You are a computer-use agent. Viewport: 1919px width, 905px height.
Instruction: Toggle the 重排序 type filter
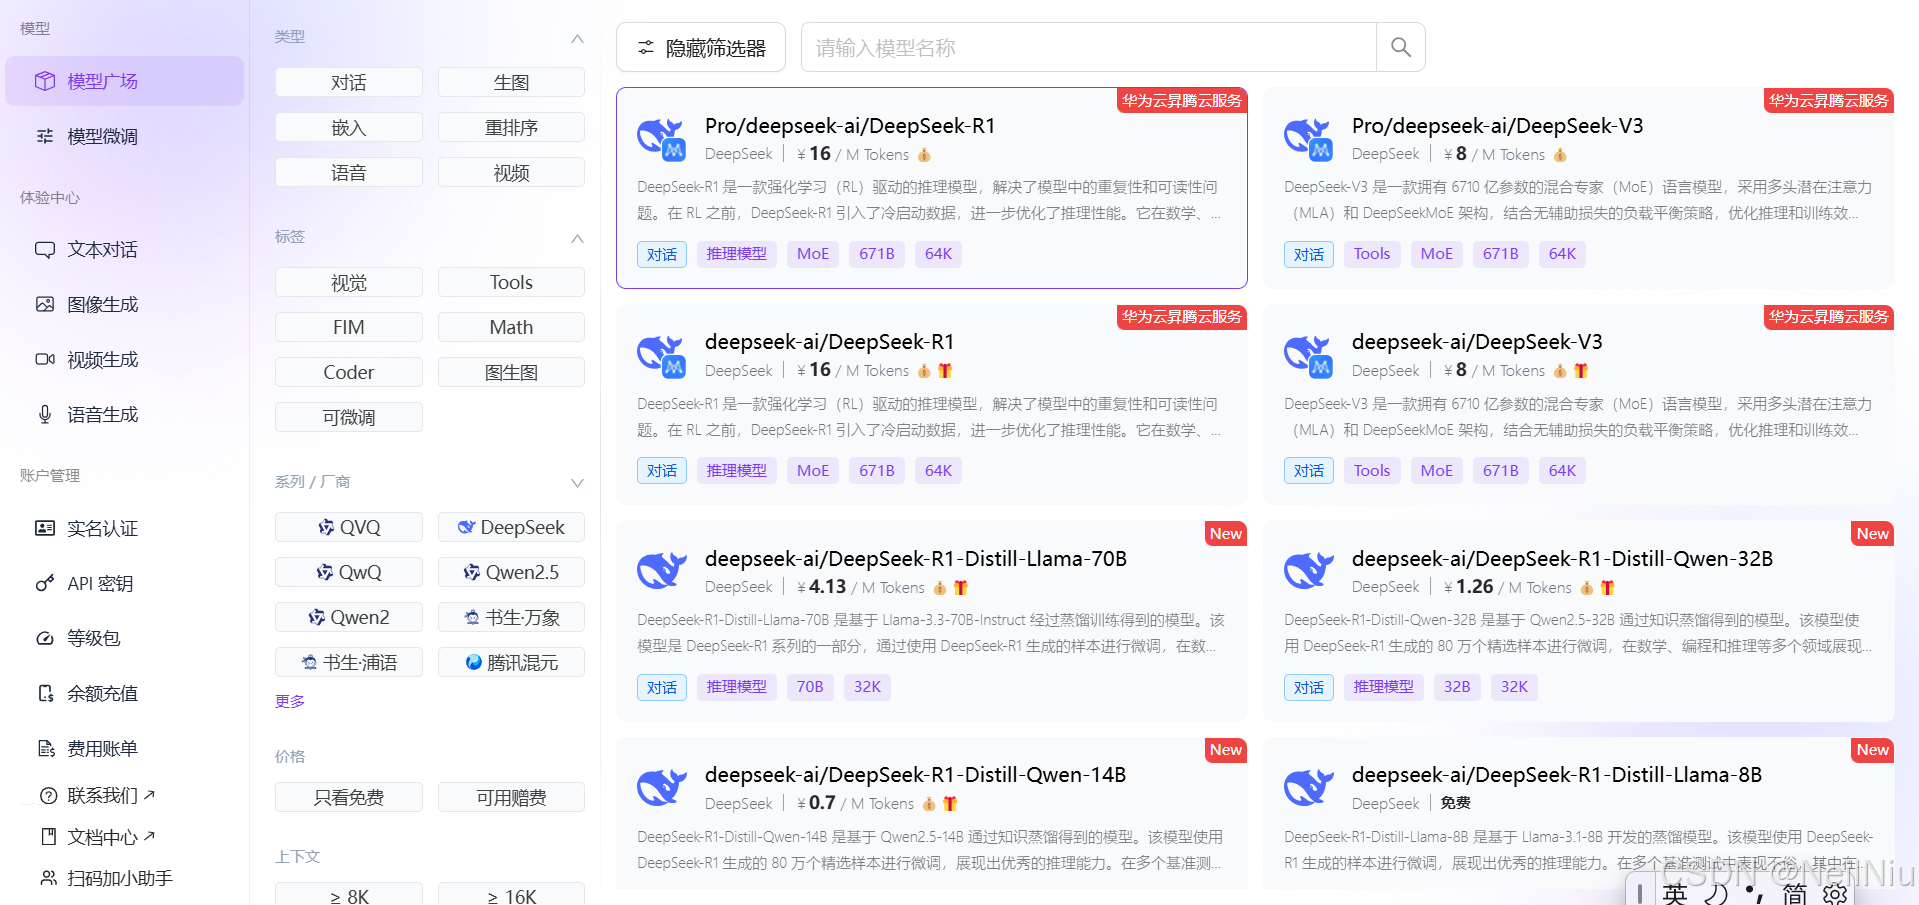point(511,127)
